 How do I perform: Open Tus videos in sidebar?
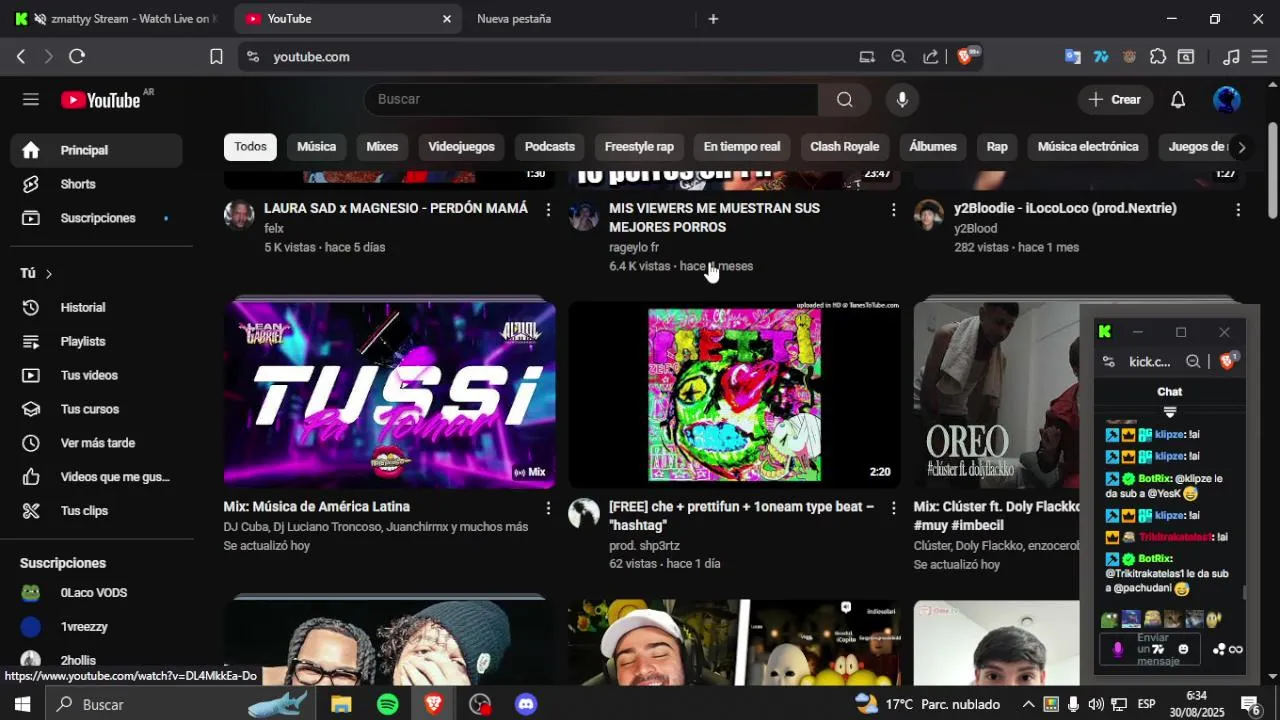click(97, 376)
